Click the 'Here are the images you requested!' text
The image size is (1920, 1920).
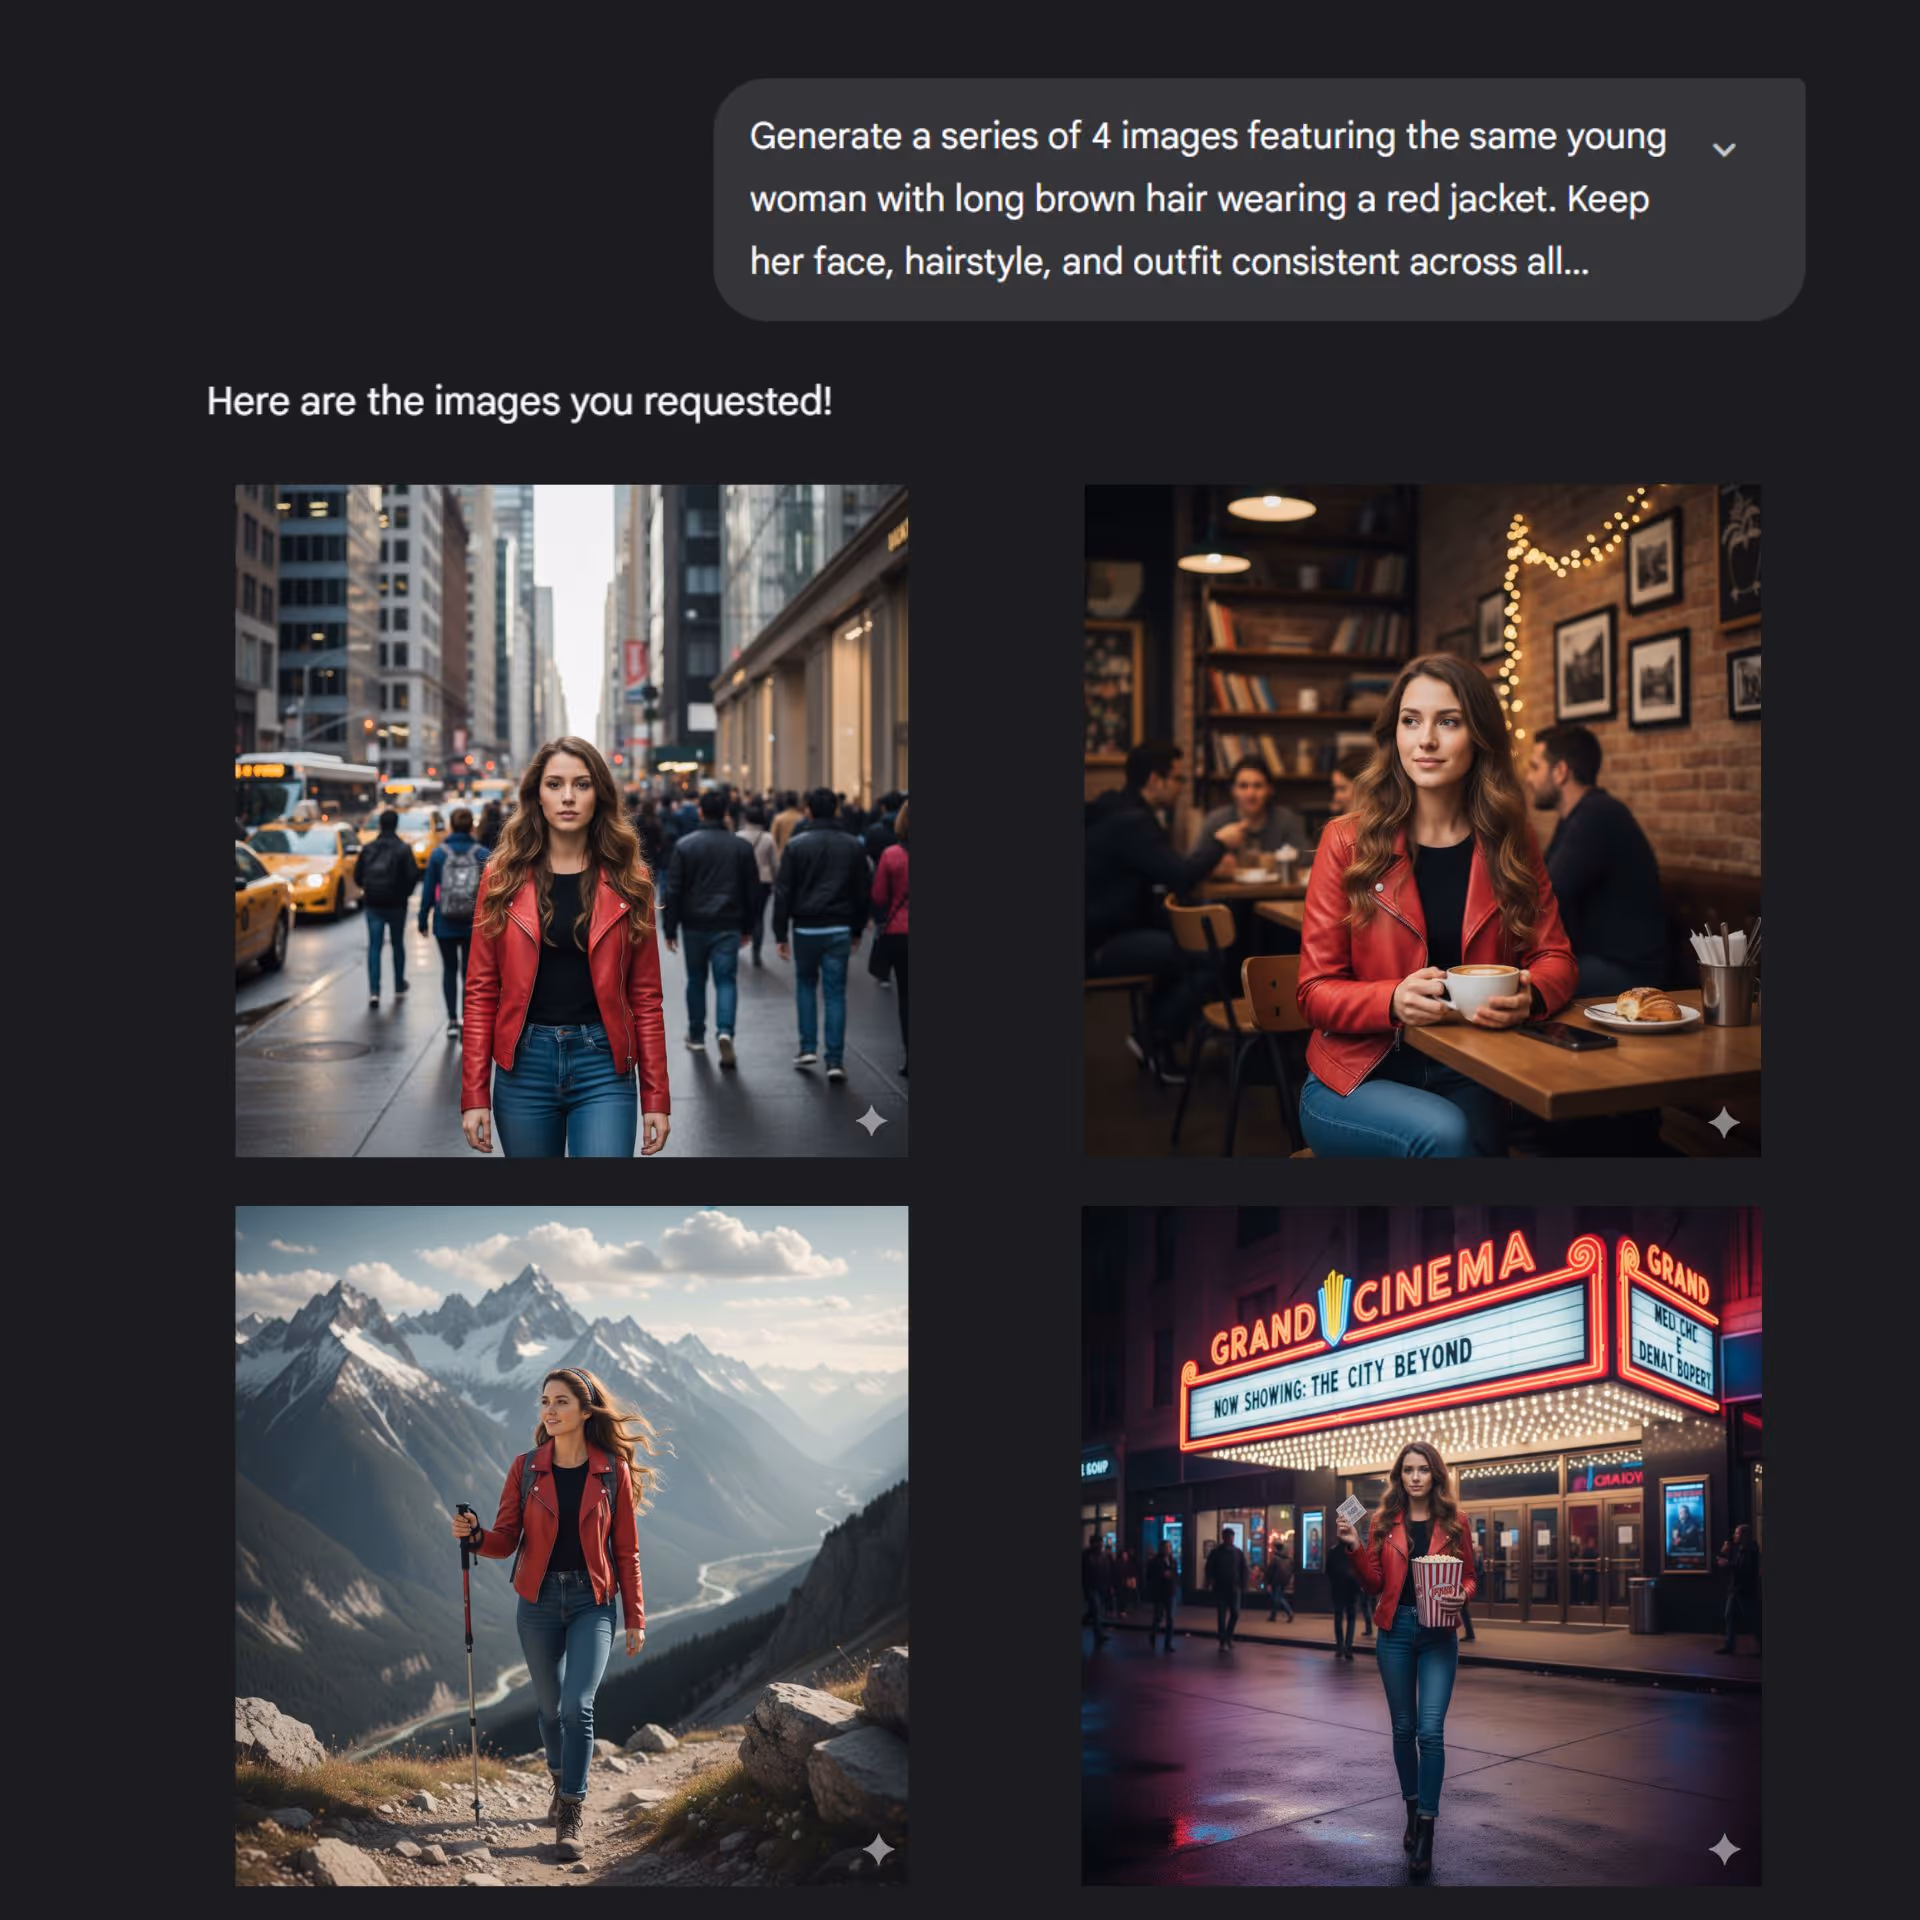pyautogui.click(x=519, y=401)
